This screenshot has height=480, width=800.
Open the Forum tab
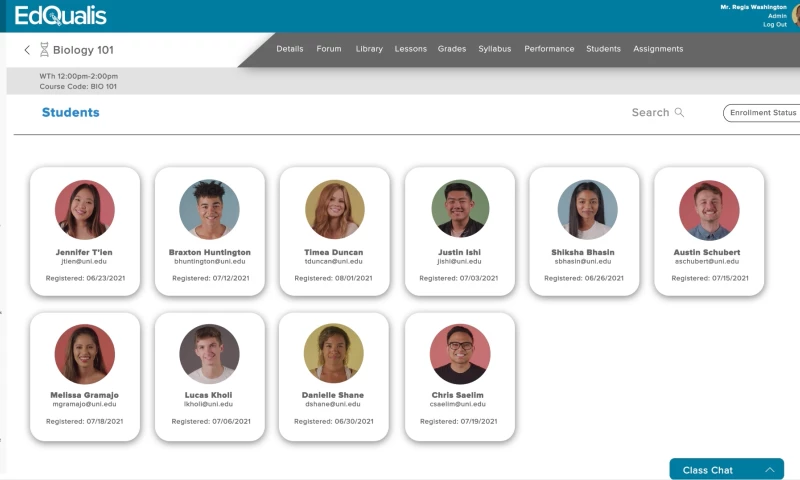pos(329,49)
